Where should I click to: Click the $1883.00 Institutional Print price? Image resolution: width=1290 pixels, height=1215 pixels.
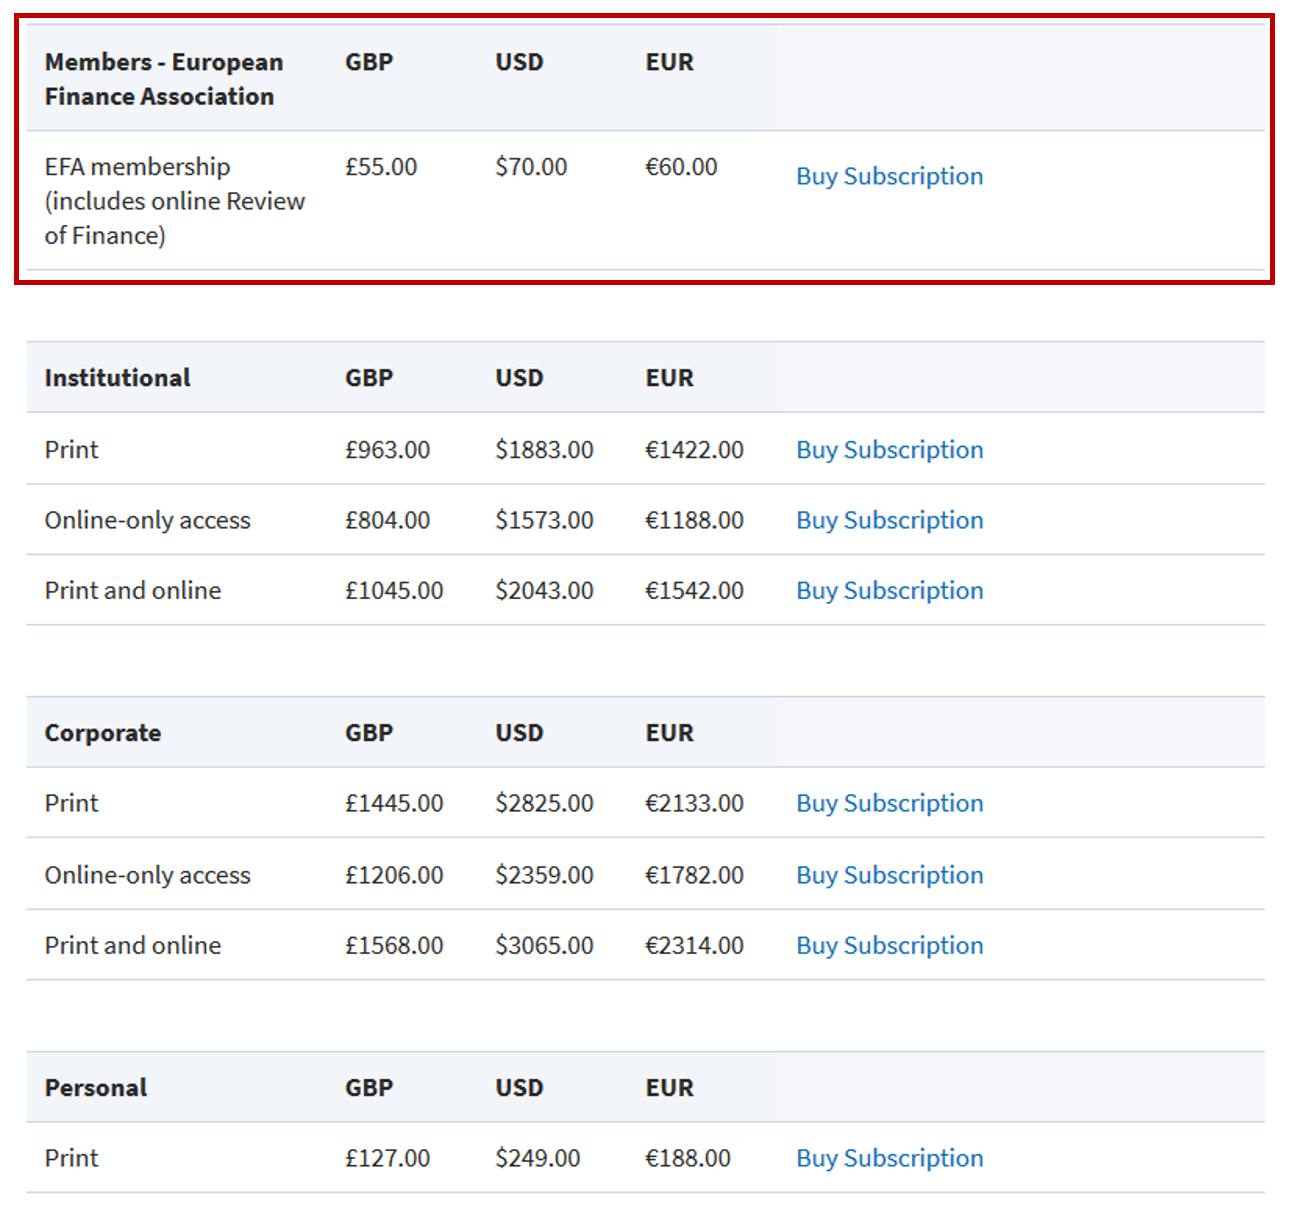pos(544,450)
